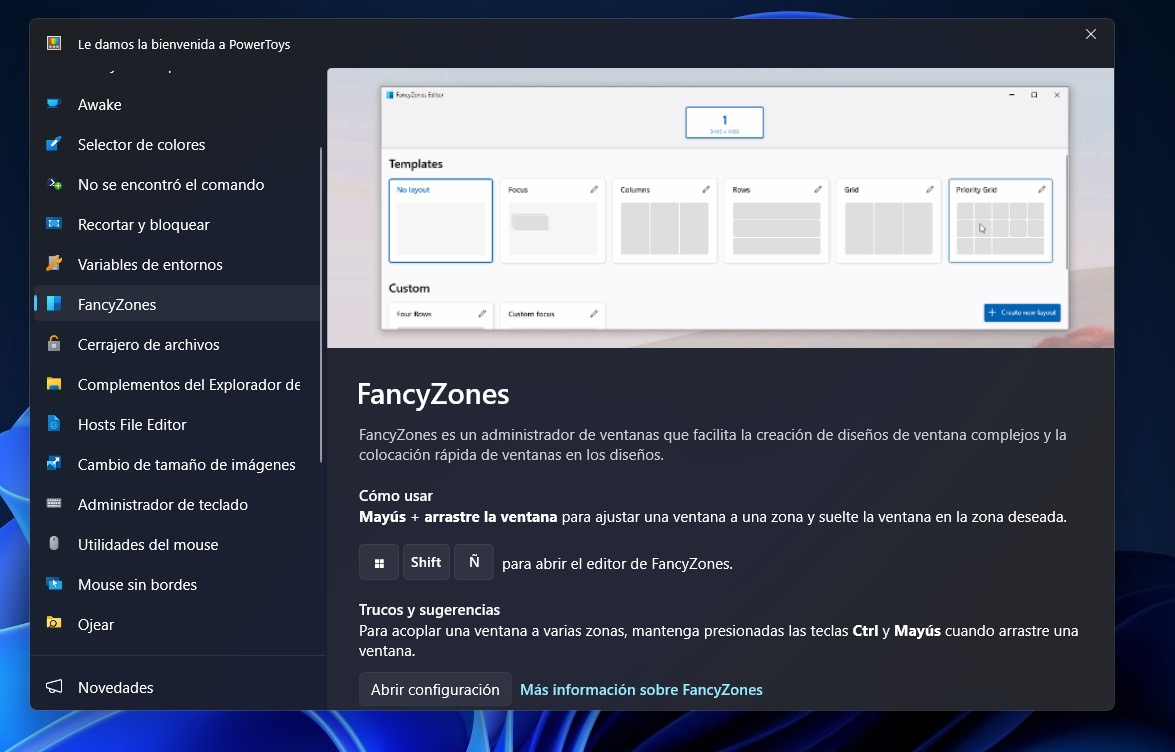1175x752 pixels.
Task: Click 'para abrir el editor de FancyZones' text
Action: point(617,563)
